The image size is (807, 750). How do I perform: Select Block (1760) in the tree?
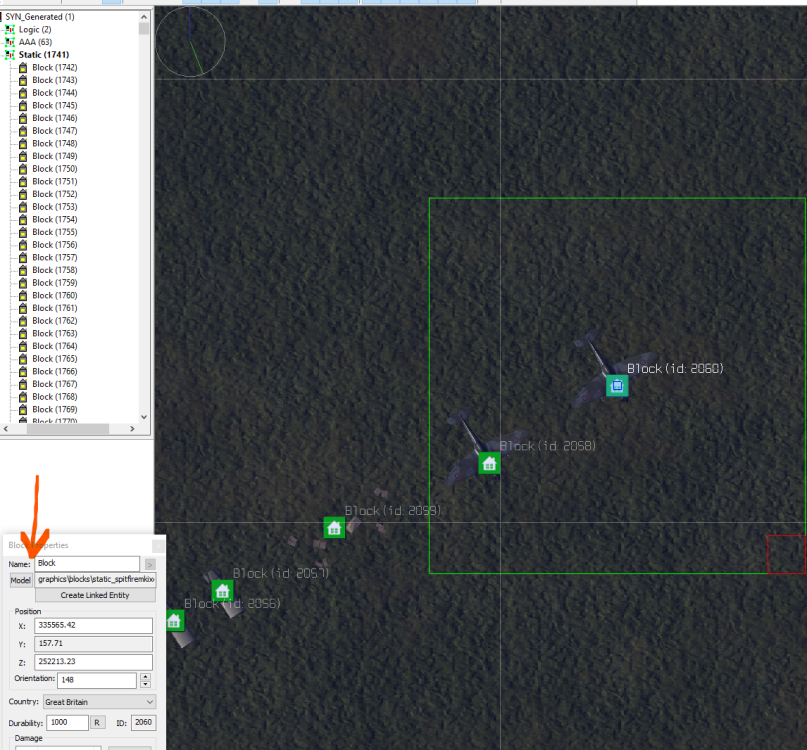(55, 295)
